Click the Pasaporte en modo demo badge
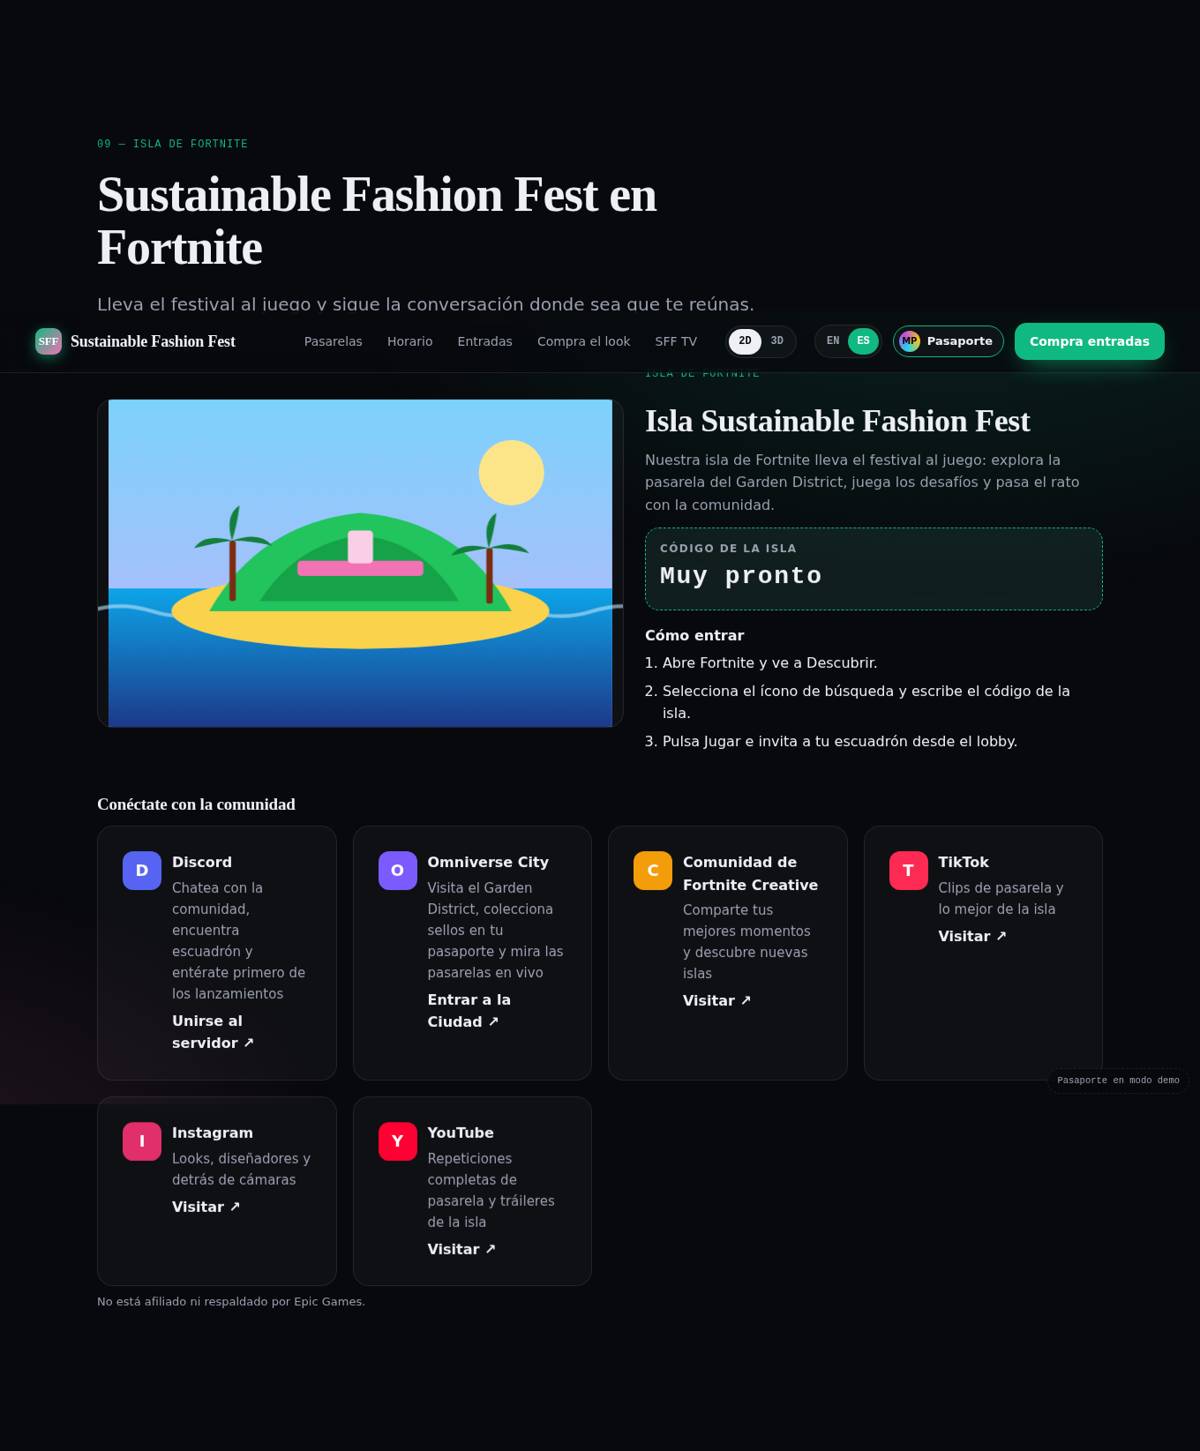Viewport: 1200px width, 1451px height. click(1118, 1080)
